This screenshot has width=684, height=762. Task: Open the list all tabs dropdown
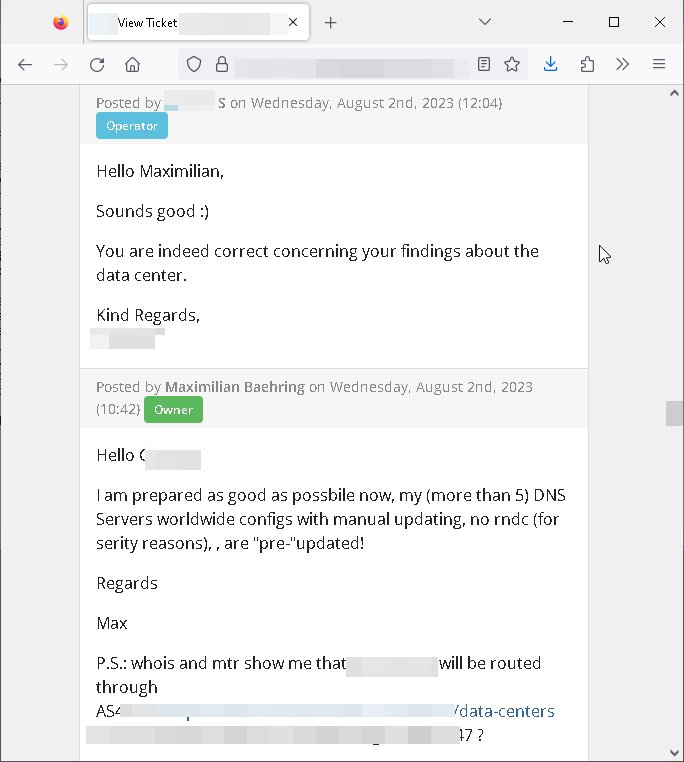484,22
